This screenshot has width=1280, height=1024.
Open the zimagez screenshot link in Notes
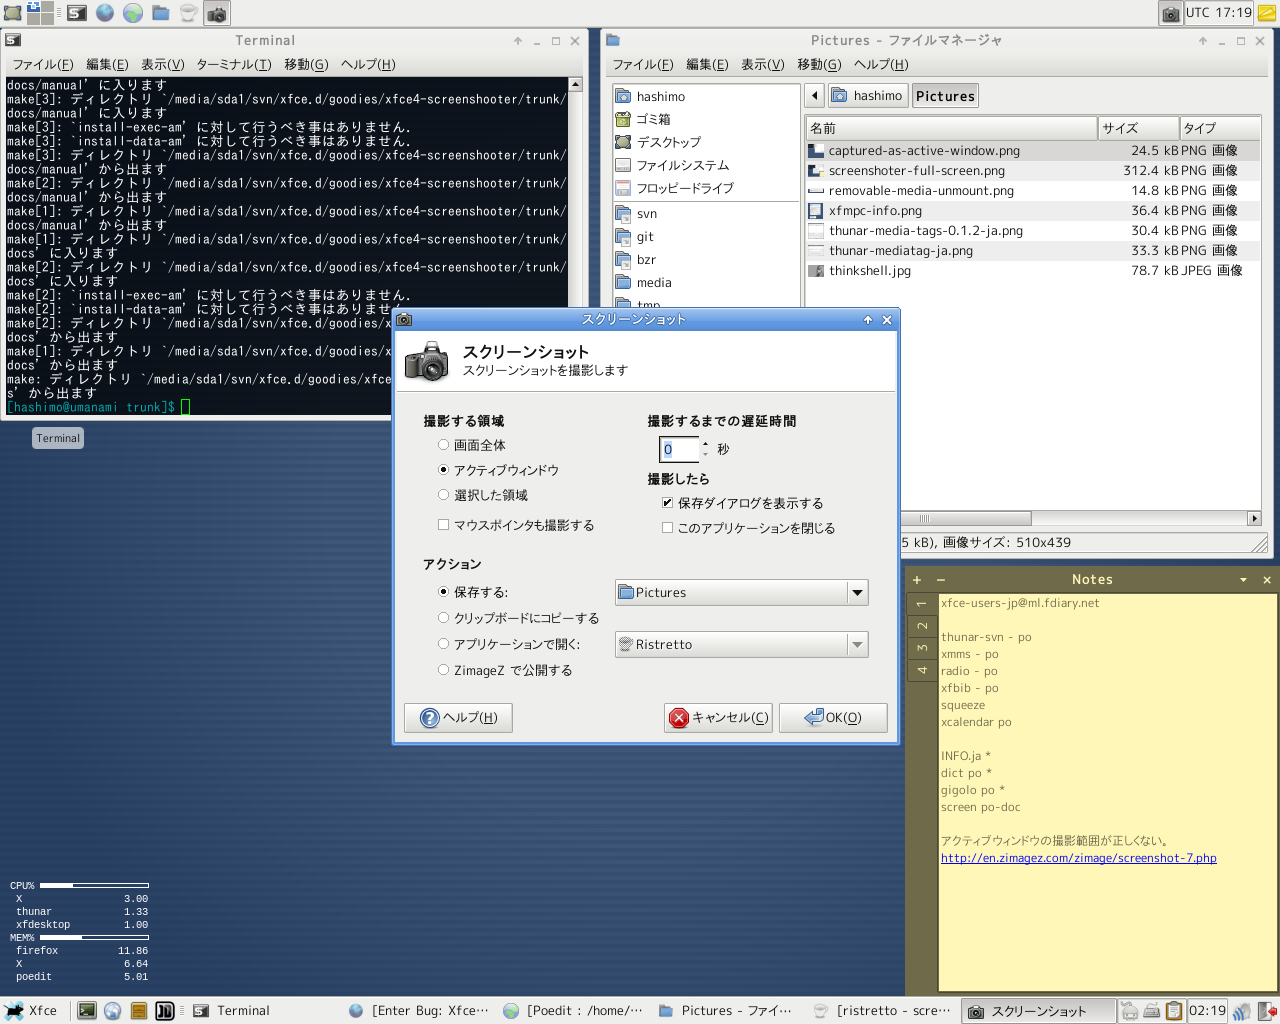click(1078, 858)
